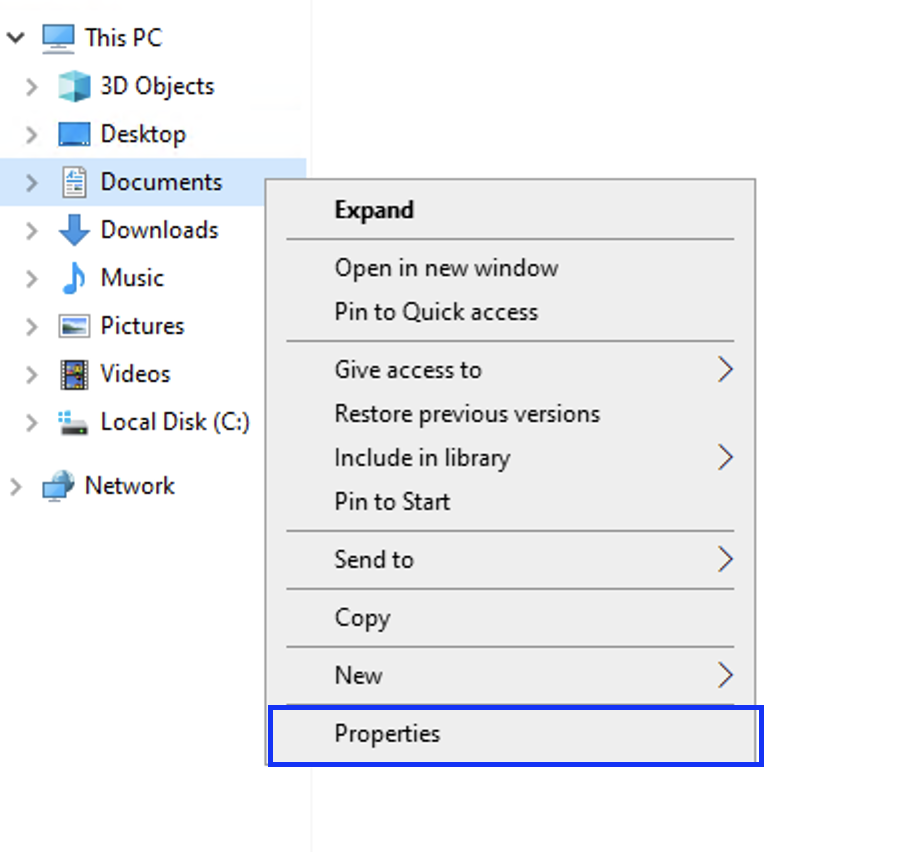Screen dimensions: 920x852
Task: Click Open in new window
Action: 446,268
